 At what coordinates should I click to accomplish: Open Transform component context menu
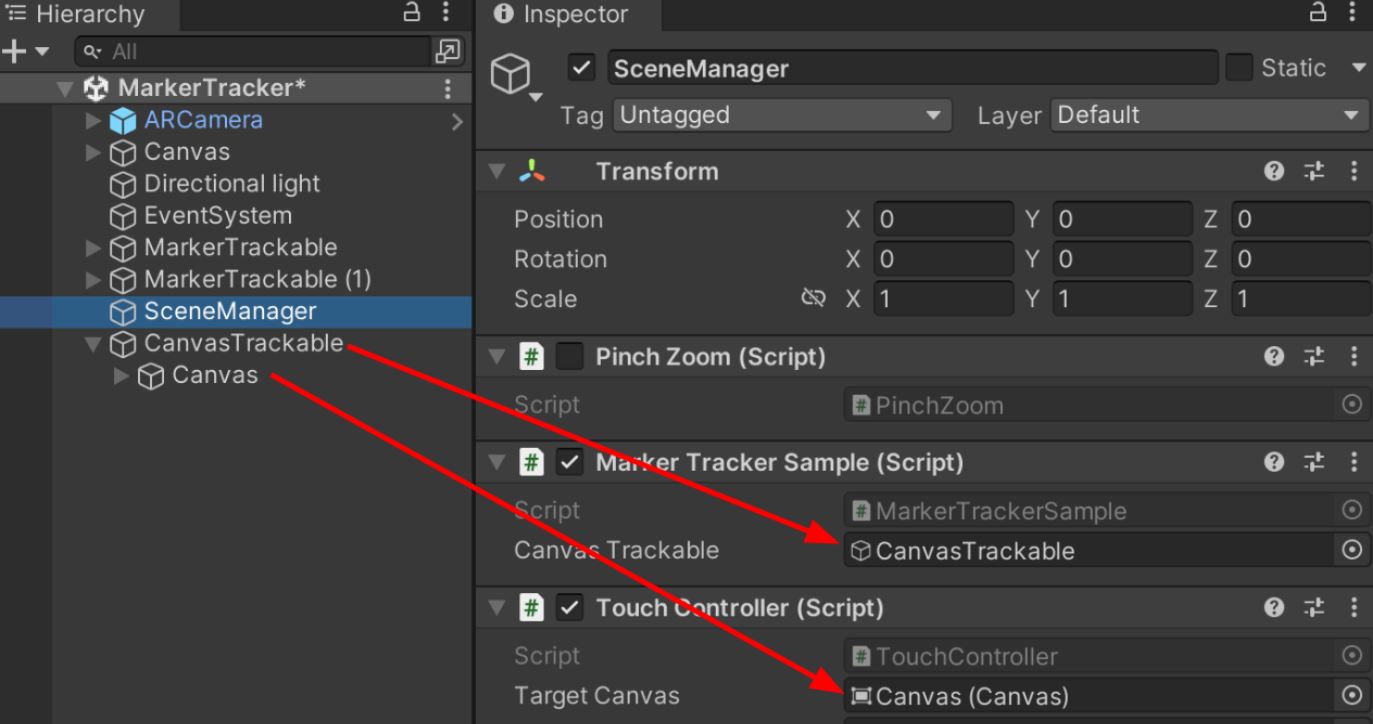(1354, 171)
